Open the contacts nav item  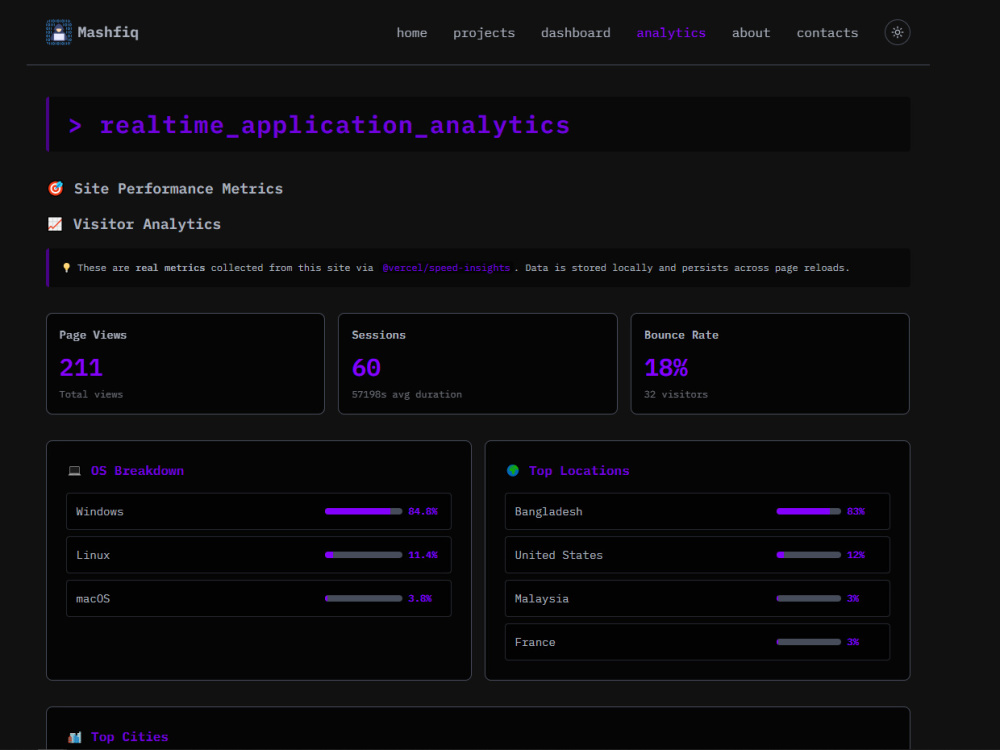[x=827, y=33]
